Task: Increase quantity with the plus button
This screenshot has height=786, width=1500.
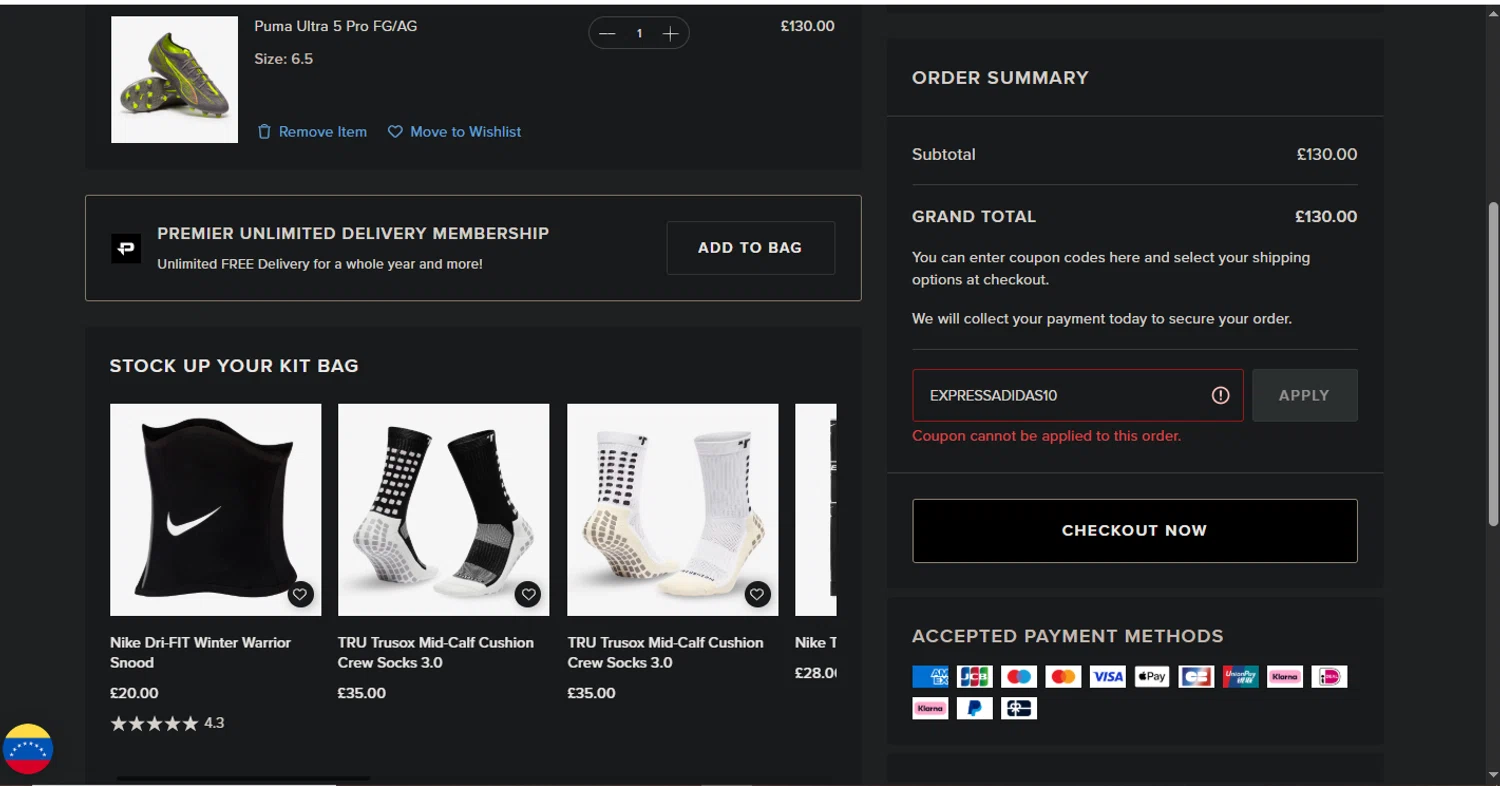Action: coord(670,34)
